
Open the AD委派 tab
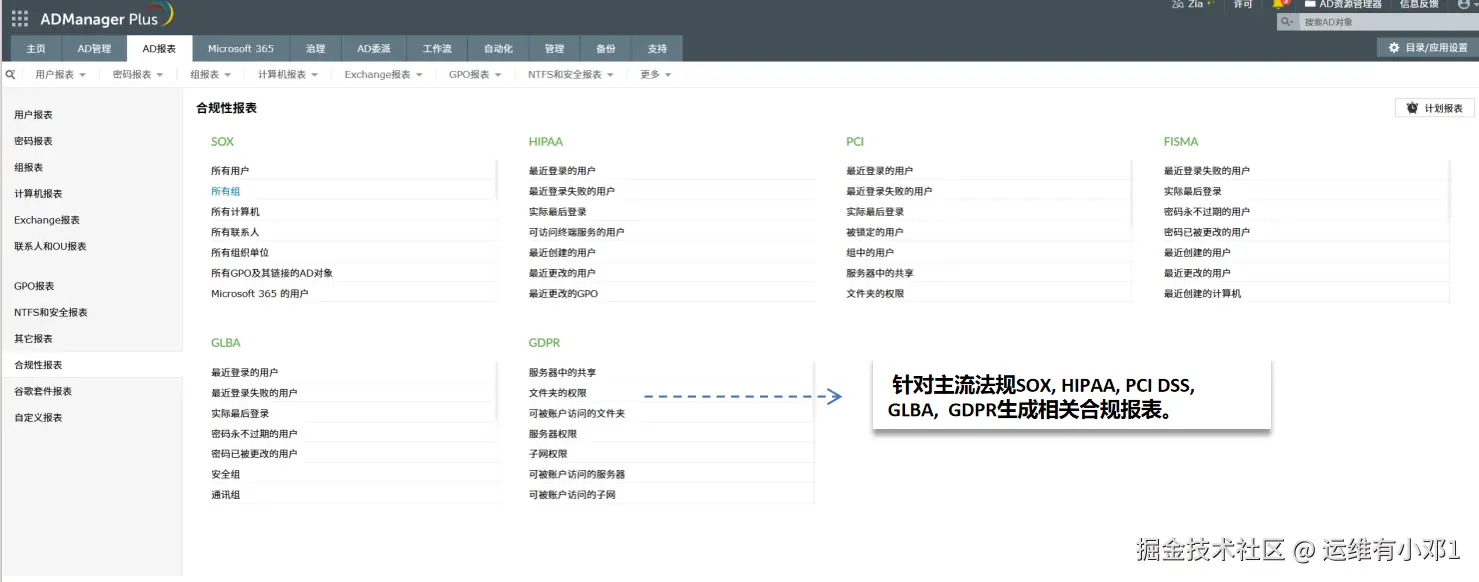(374, 48)
